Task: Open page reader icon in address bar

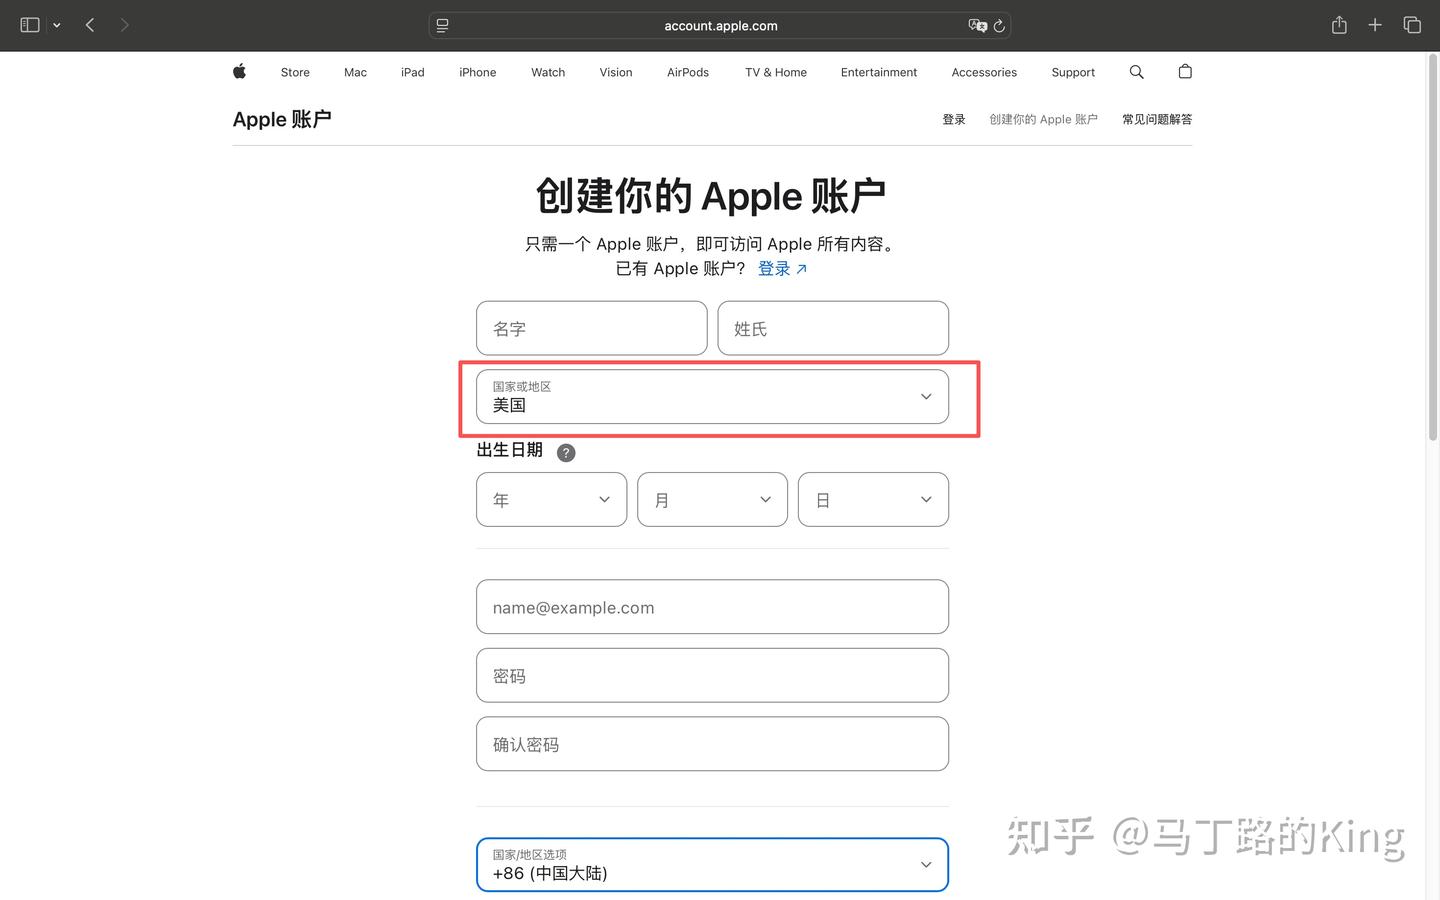Action: coord(442,26)
